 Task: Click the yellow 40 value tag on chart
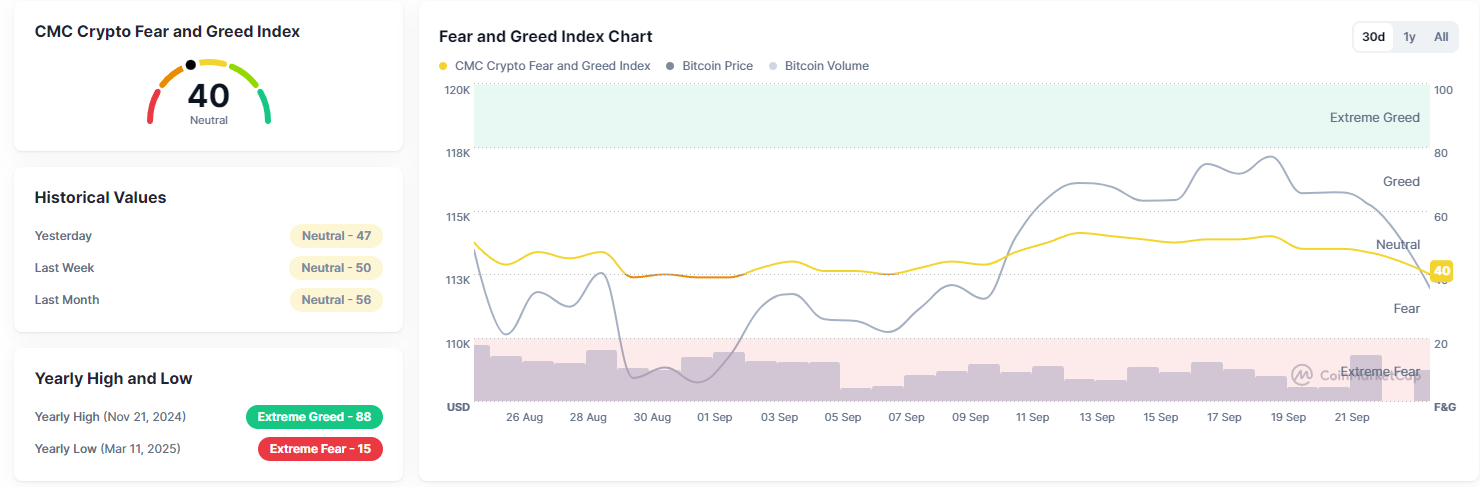coord(1442,270)
